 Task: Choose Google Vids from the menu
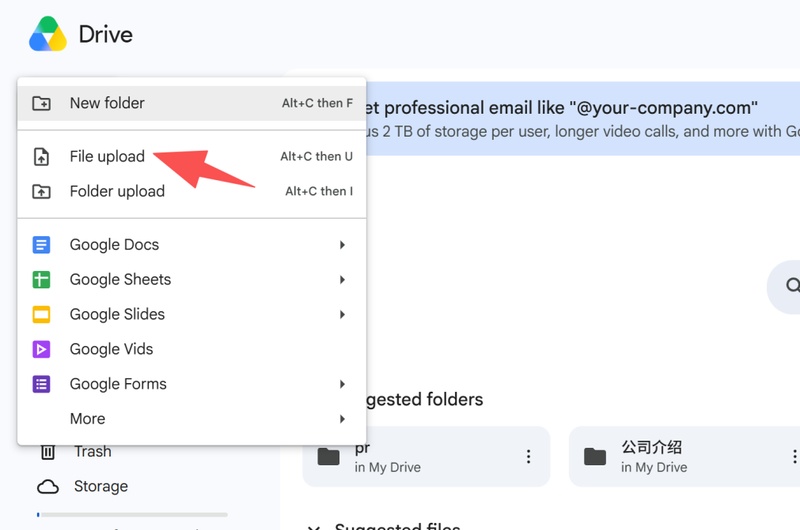[192, 349]
